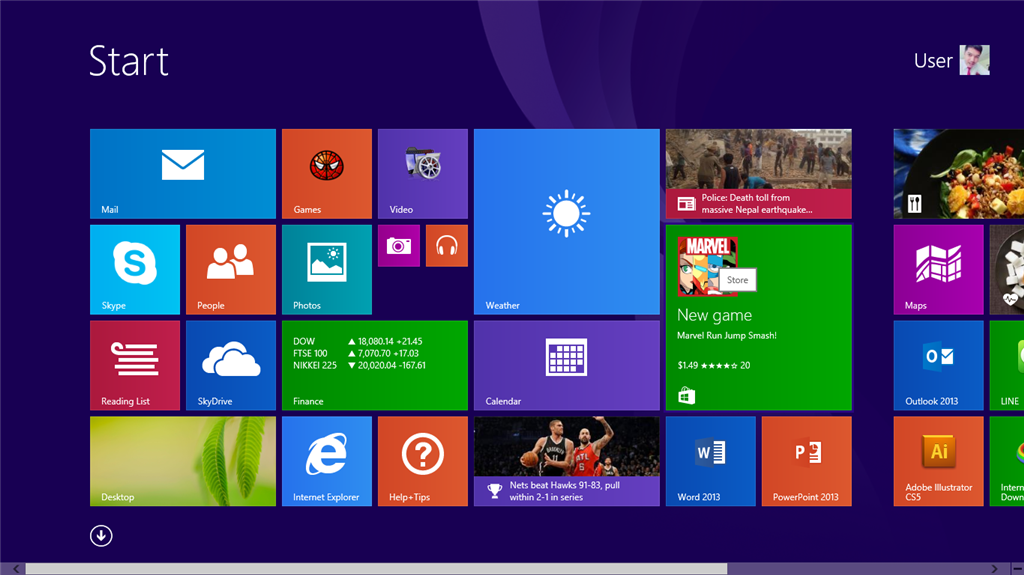Screen dimensions: 1024x575
Task: Click the Store tooltip label
Action: coord(737,280)
